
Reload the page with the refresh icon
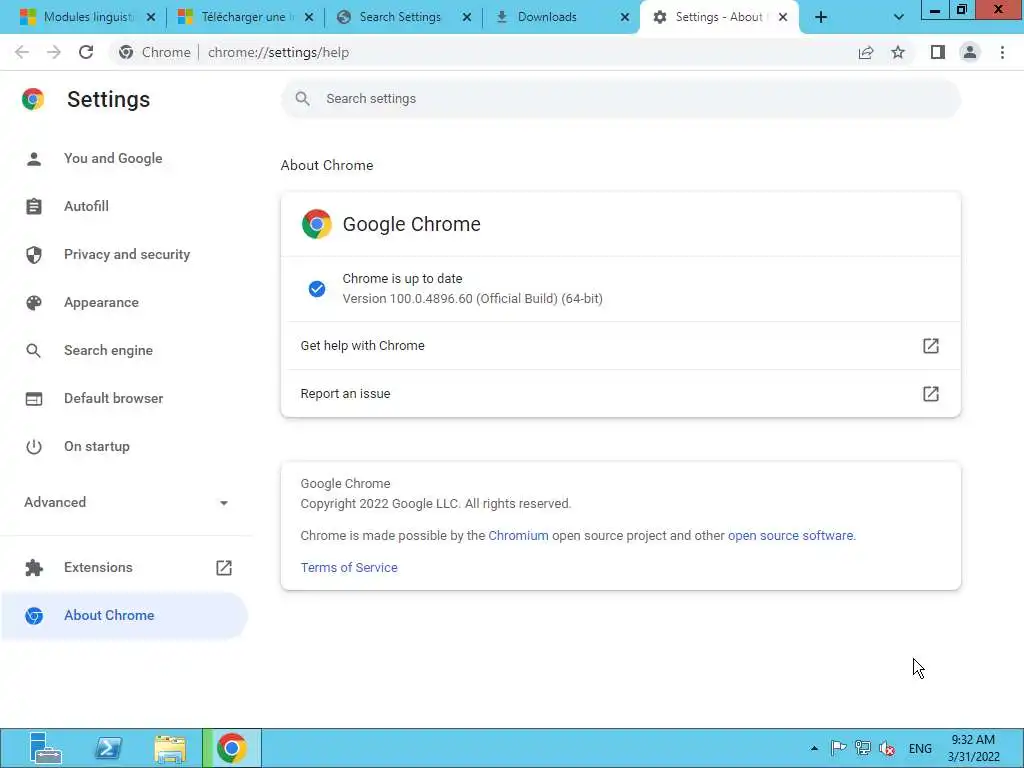[x=86, y=52]
